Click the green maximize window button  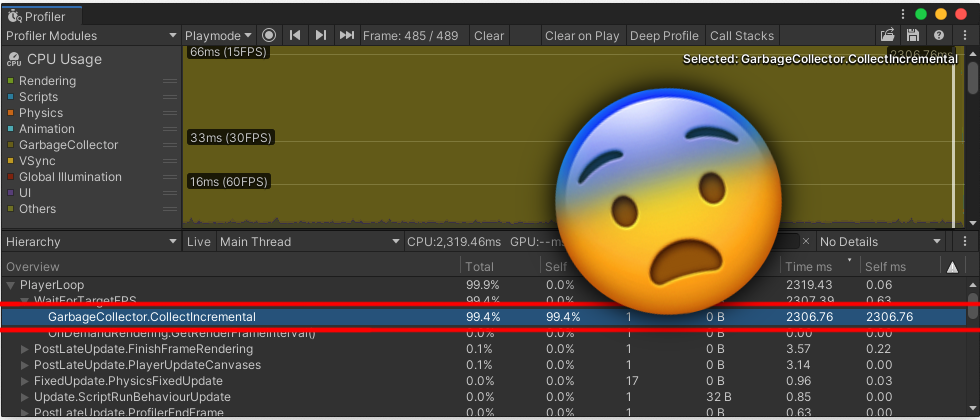click(x=921, y=14)
